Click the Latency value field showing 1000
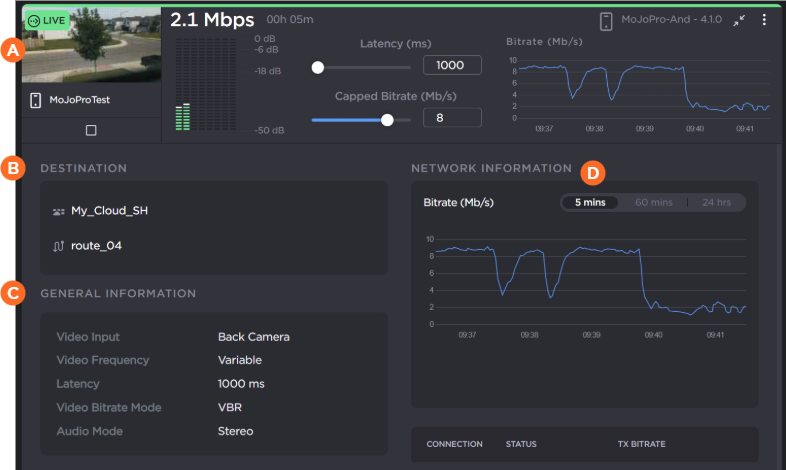Screen dimensions: 786x470 coord(452,65)
